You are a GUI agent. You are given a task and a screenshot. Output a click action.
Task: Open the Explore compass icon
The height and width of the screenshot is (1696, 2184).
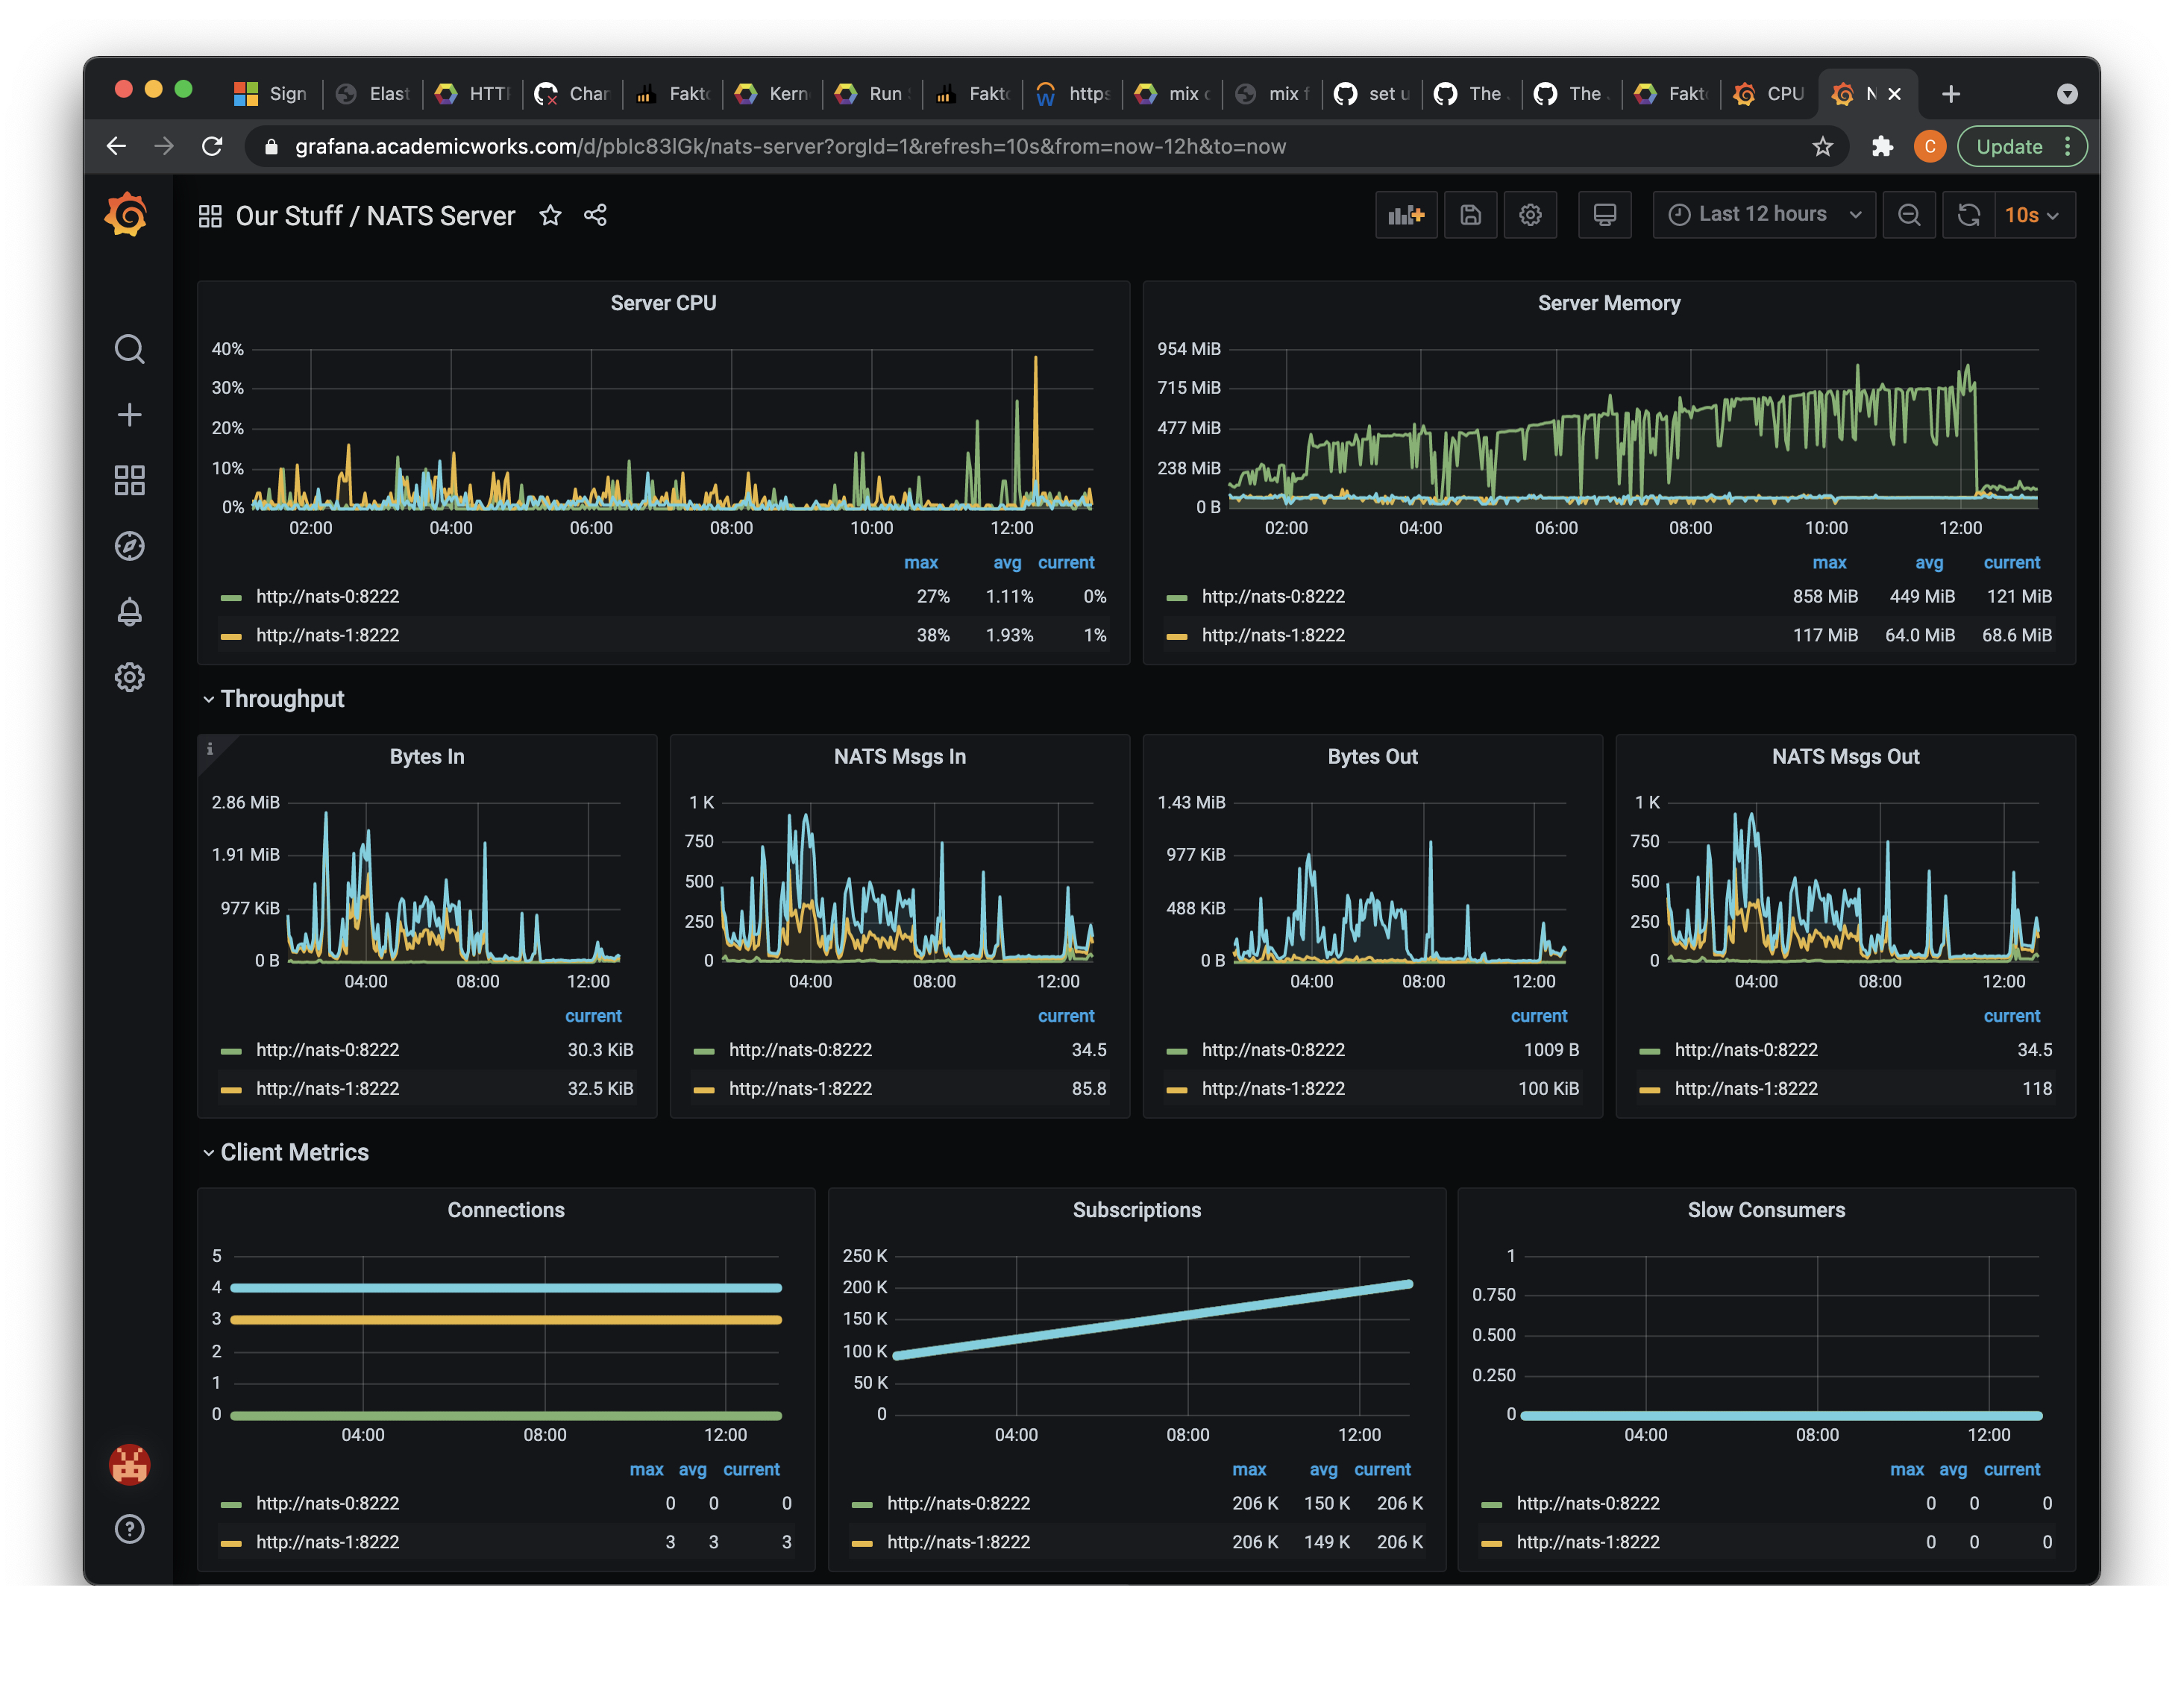pyautogui.click(x=129, y=546)
